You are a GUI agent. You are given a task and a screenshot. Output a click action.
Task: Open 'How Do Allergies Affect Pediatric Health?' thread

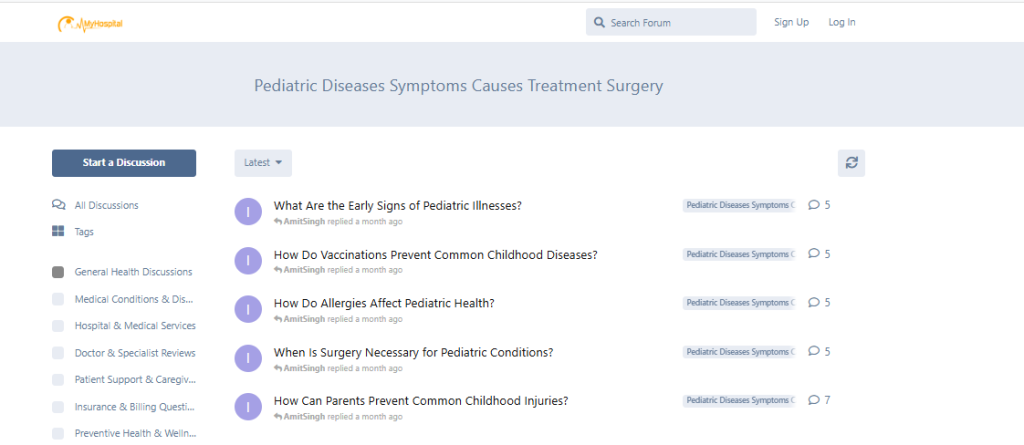(384, 303)
